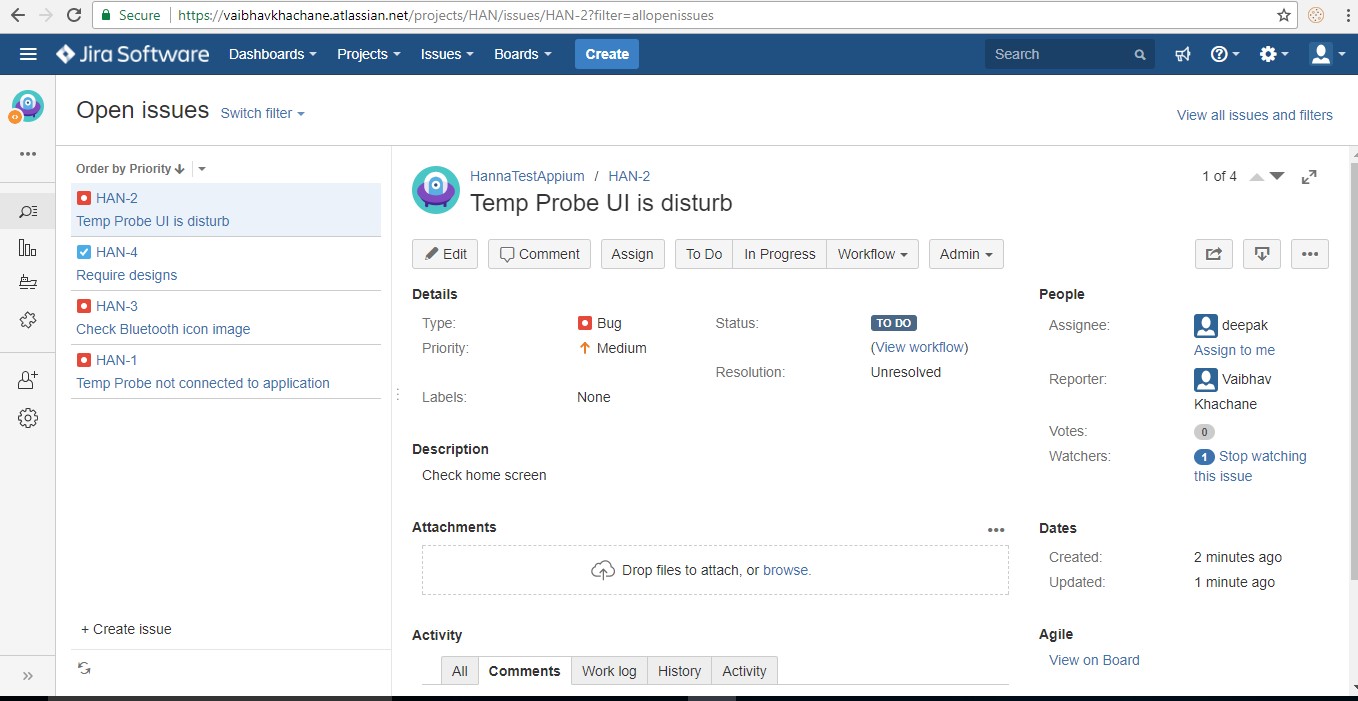Image resolution: width=1358 pixels, height=701 pixels.
Task: Click the feedback megaphone icon in navbar
Action: click(x=1183, y=54)
